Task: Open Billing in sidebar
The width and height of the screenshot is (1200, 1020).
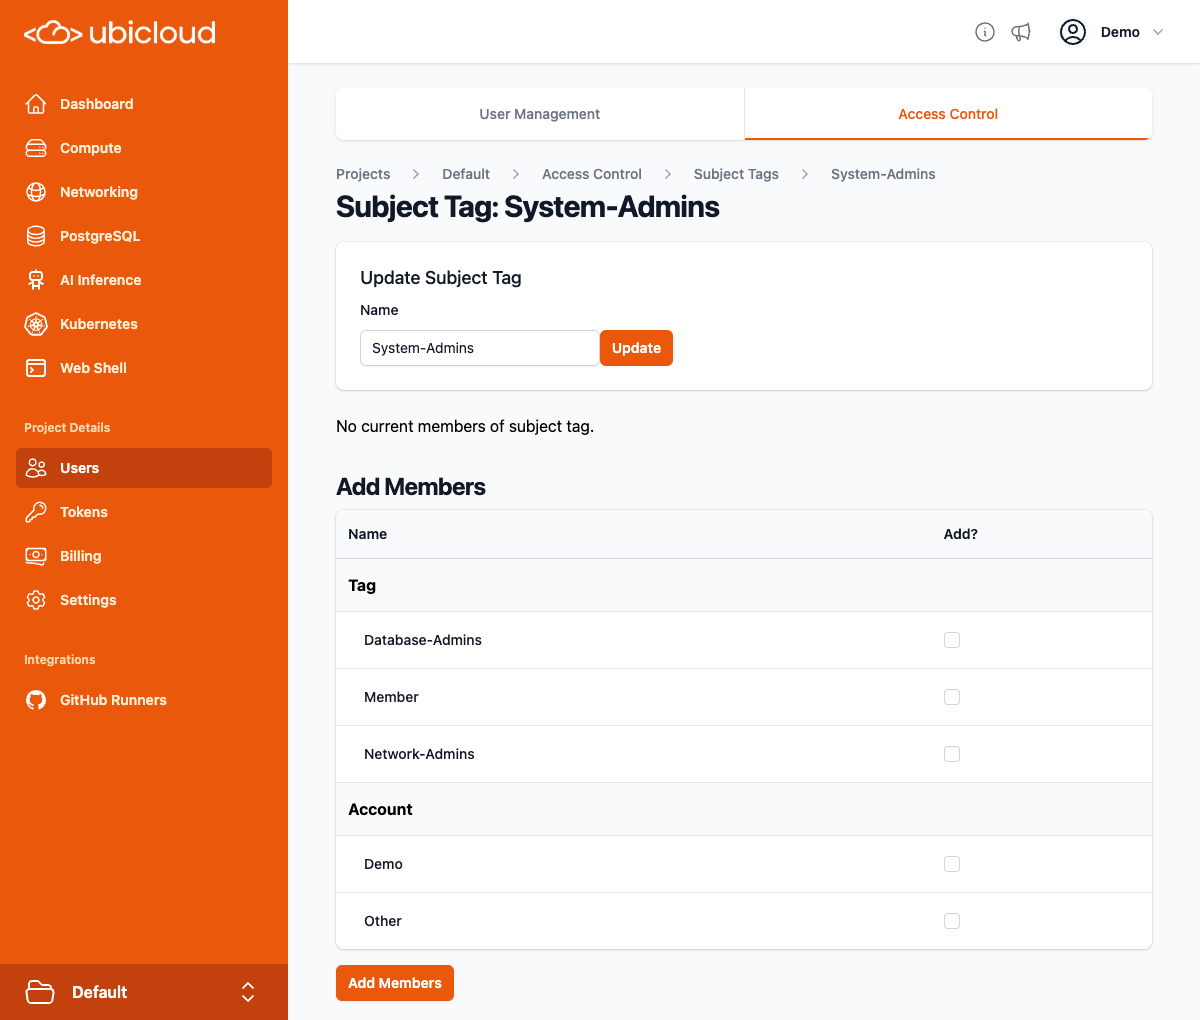Action: click(144, 556)
